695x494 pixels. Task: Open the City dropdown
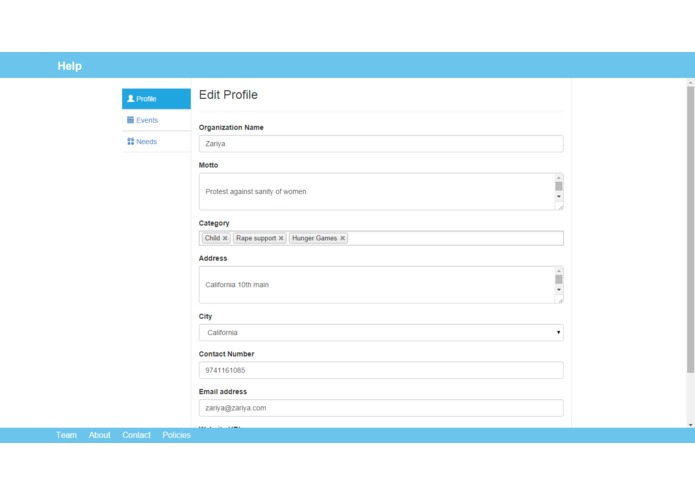pos(381,332)
